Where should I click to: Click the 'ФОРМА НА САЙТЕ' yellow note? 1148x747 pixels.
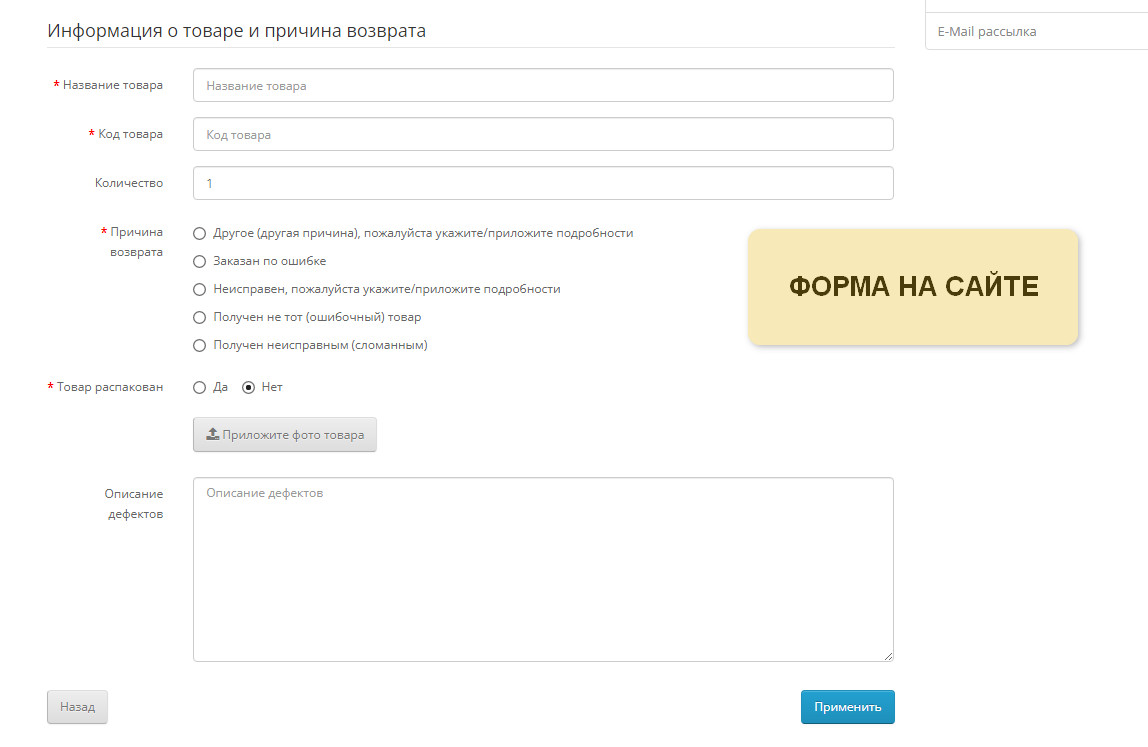[914, 286]
